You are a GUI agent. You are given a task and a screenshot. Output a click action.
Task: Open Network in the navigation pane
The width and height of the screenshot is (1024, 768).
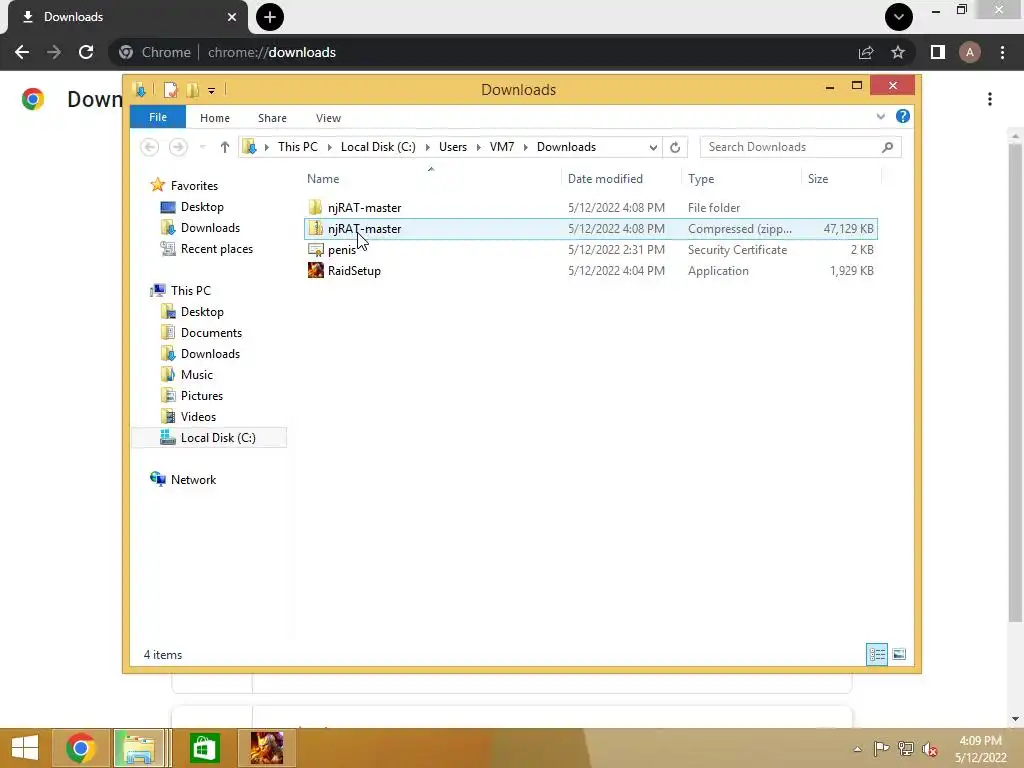click(x=193, y=479)
